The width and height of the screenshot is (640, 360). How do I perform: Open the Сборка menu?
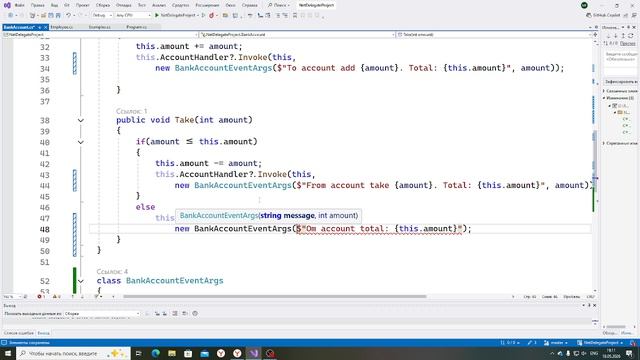pos(103,5)
